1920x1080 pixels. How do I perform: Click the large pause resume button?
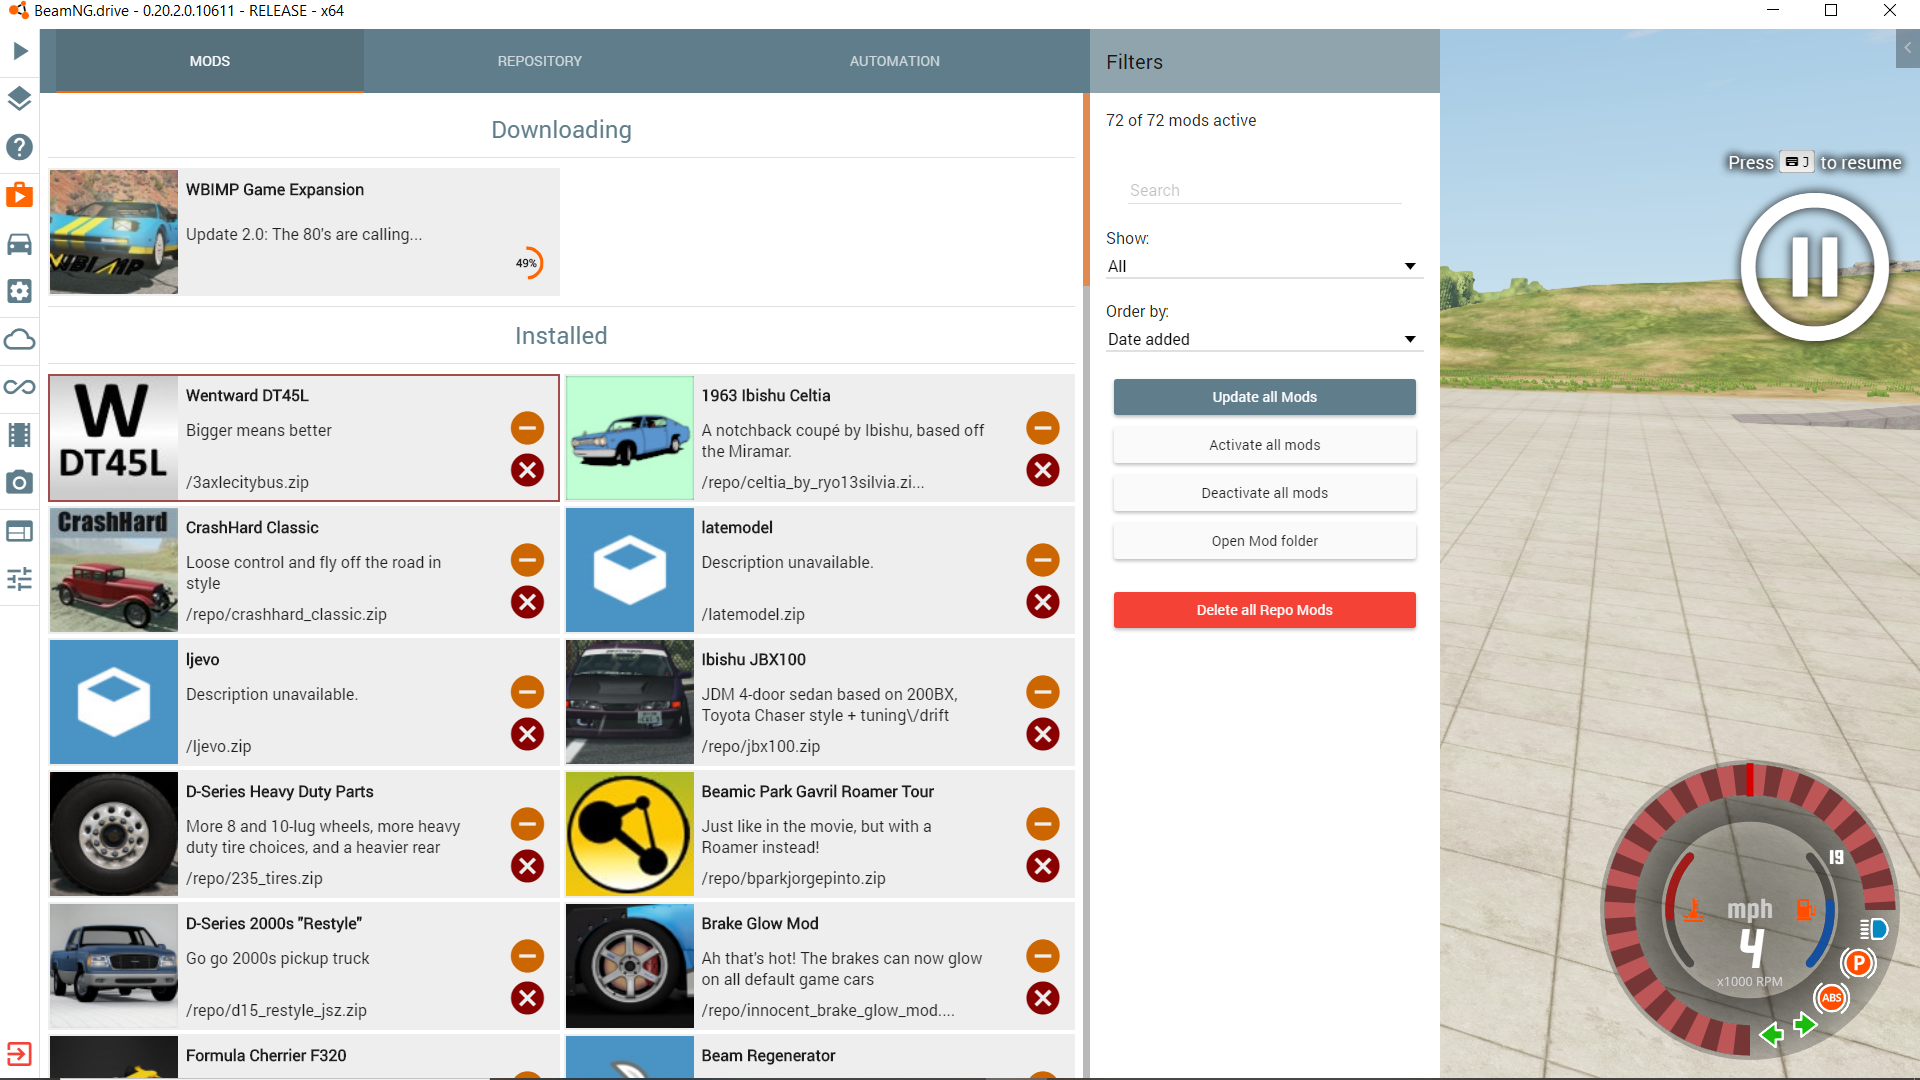[x=1814, y=267]
